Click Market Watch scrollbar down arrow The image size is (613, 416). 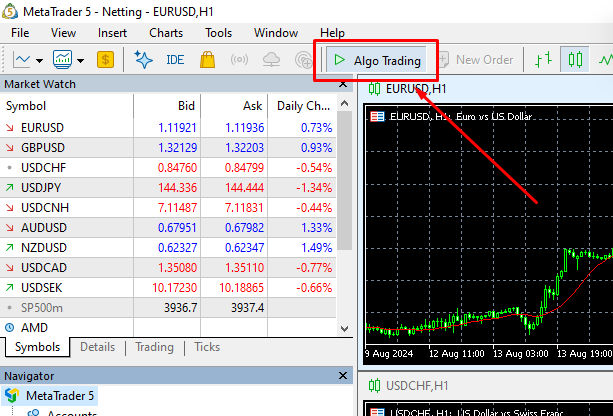pyautogui.click(x=344, y=329)
